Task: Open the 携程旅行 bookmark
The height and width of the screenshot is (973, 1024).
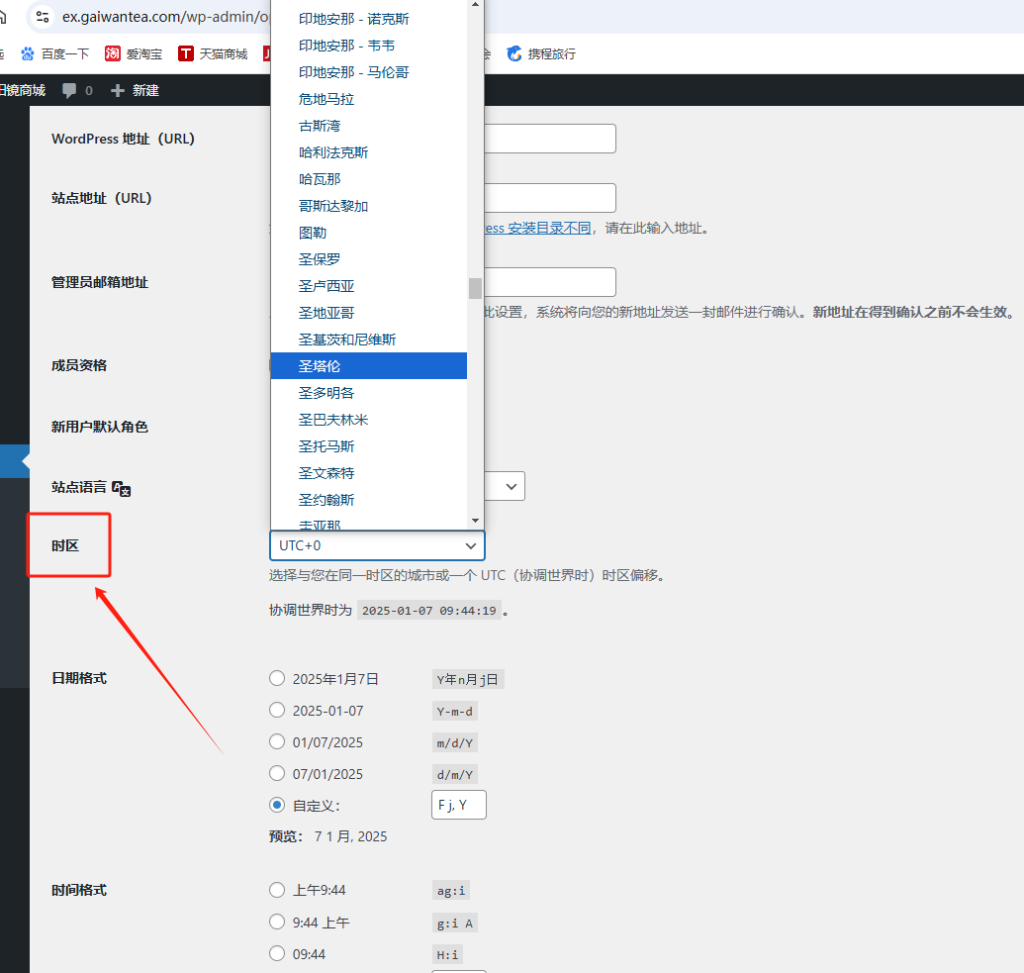Action: point(548,53)
